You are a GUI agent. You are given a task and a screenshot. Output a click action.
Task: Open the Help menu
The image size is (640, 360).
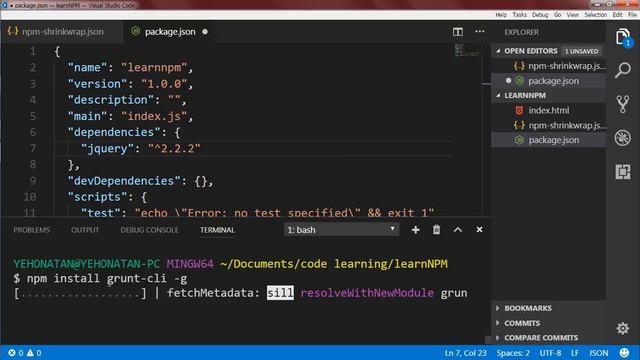pos(501,15)
